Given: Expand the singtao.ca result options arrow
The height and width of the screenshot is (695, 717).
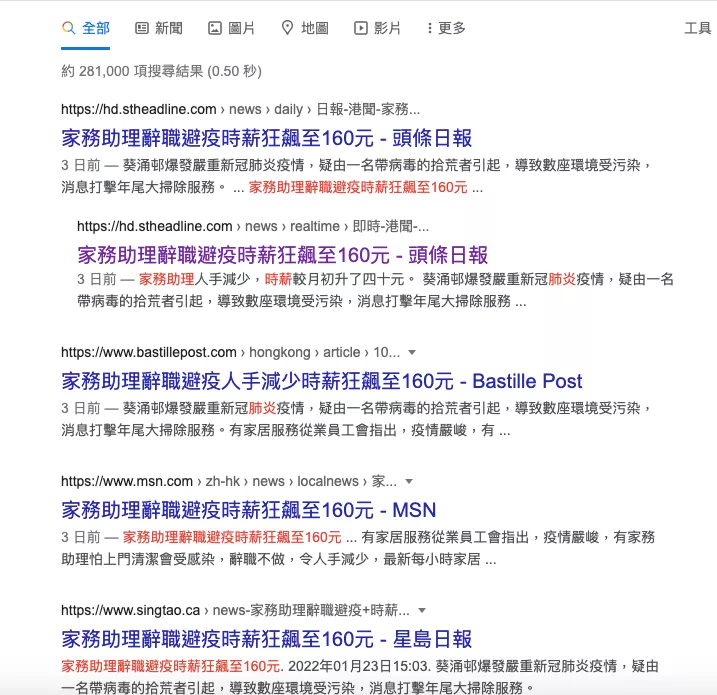Looking at the screenshot, I should (422, 610).
